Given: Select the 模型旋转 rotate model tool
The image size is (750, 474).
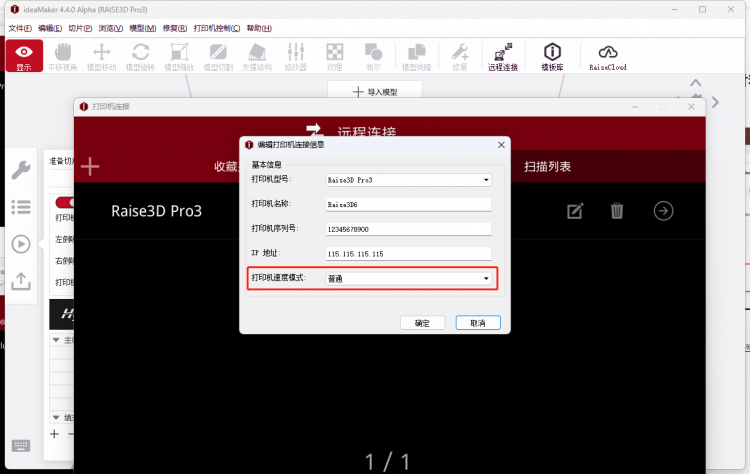Looking at the screenshot, I should pos(140,57).
